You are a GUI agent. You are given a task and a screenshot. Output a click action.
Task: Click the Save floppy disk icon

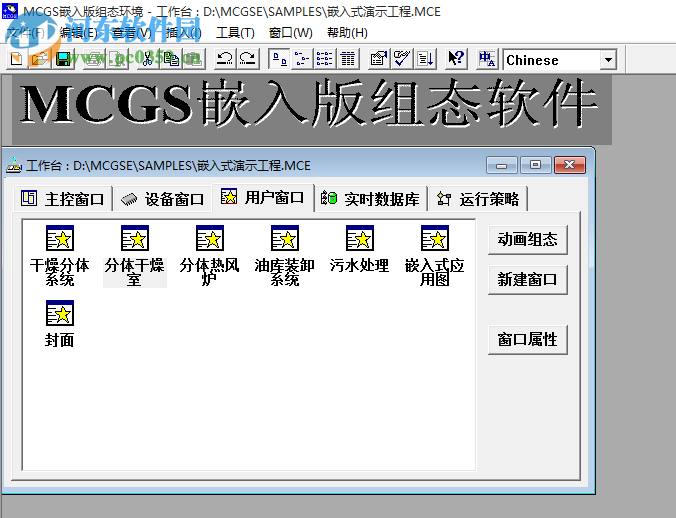click(63, 59)
